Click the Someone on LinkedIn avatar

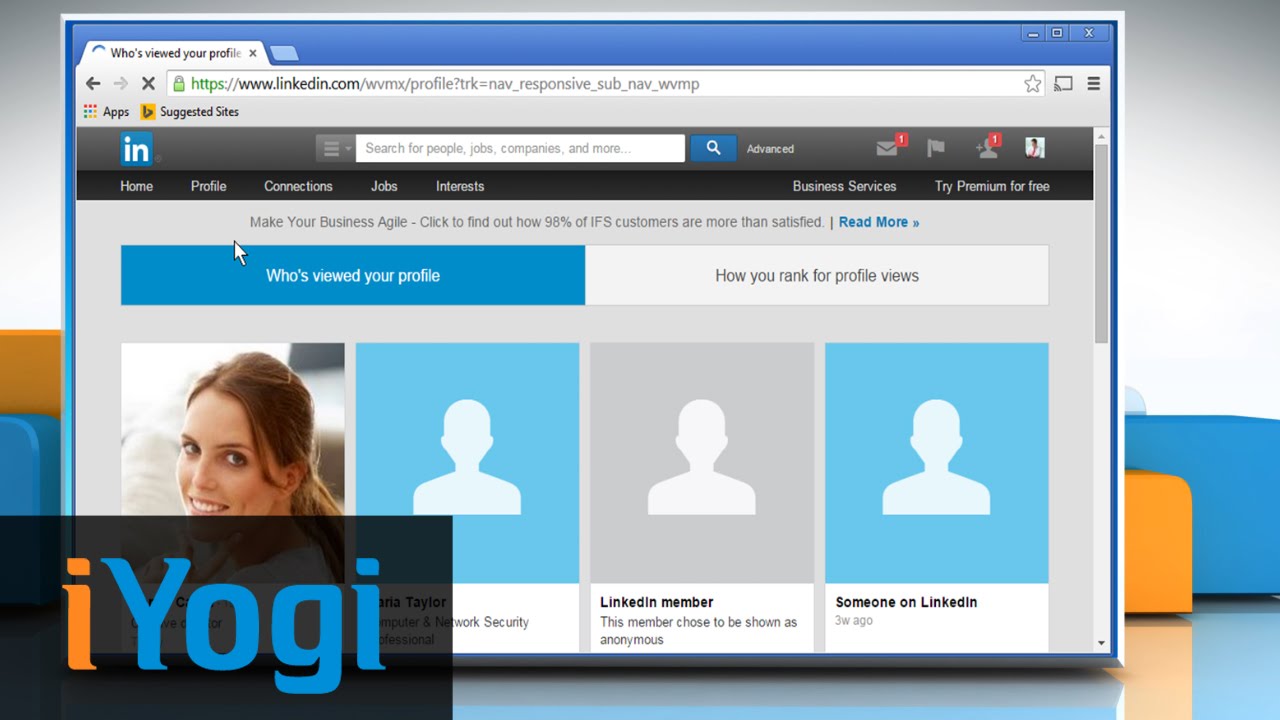click(937, 463)
